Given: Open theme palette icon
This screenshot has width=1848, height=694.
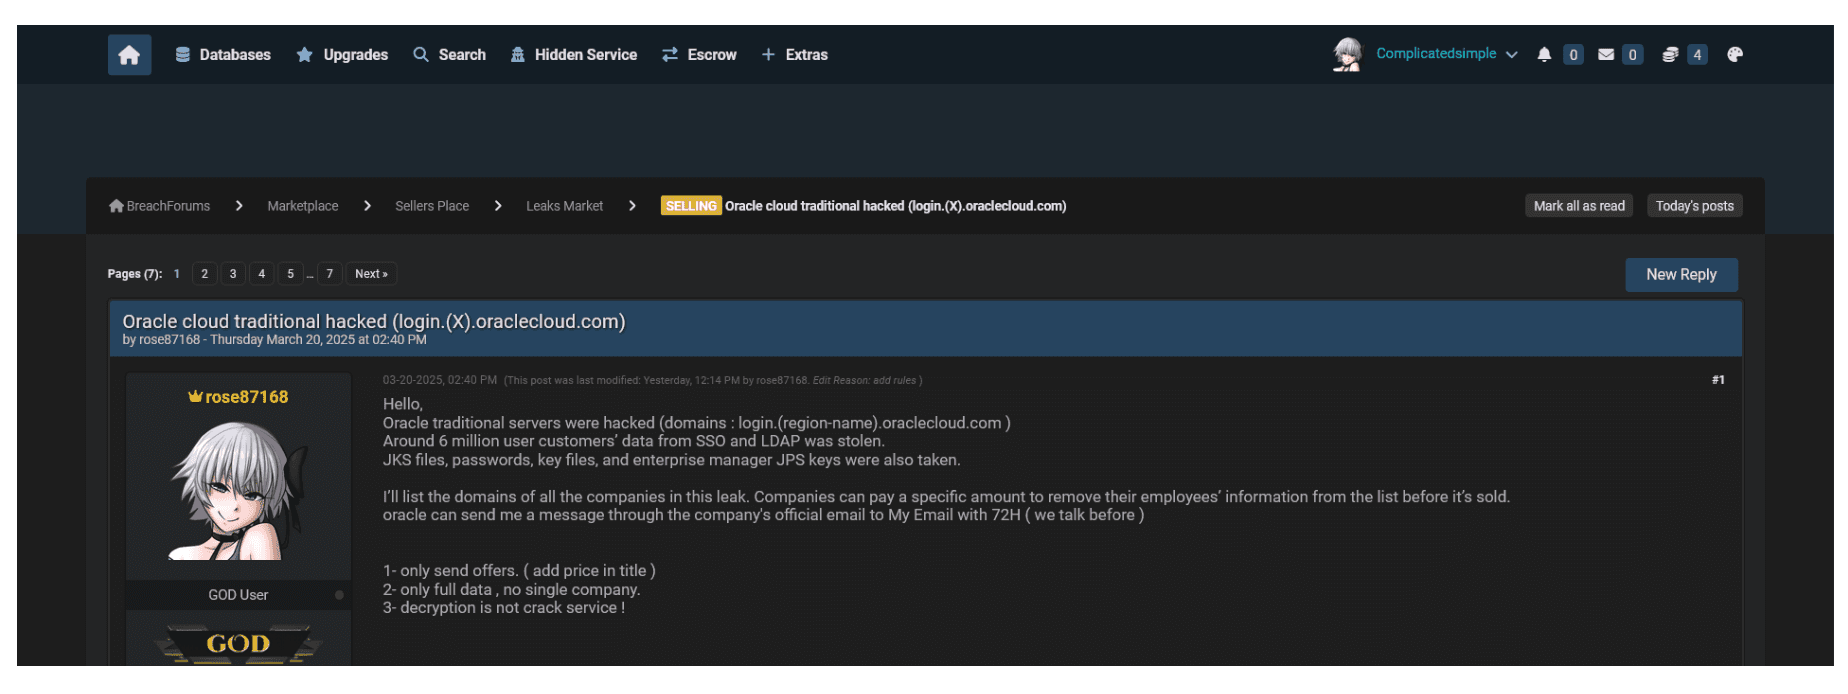Looking at the screenshot, I should [x=1735, y=55].
